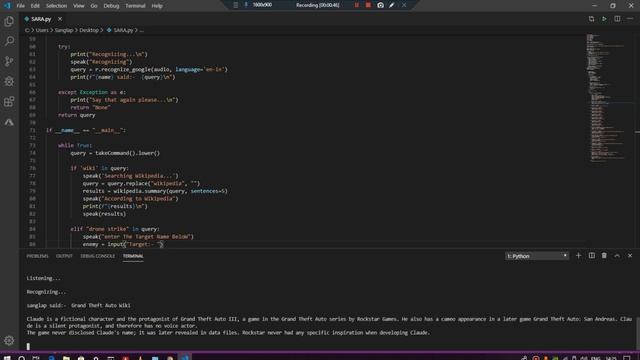The width and height of the screenshot is (640, 360).
Task: Open the View menu
Action: point(79,6)
